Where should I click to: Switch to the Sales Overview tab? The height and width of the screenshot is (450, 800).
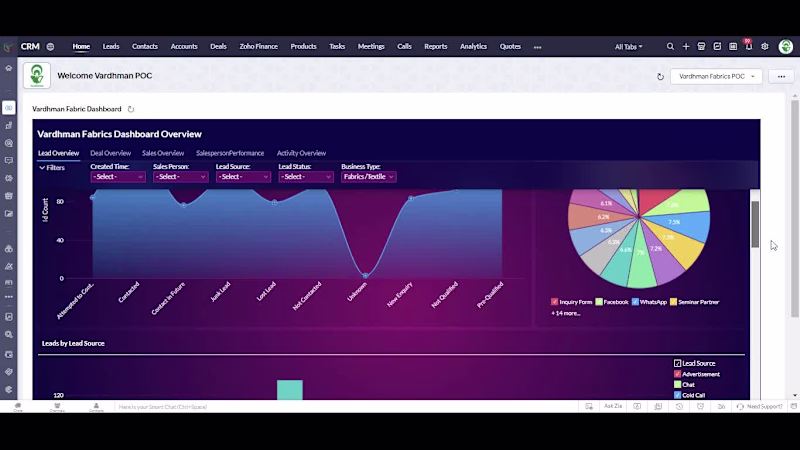(163, 153)
